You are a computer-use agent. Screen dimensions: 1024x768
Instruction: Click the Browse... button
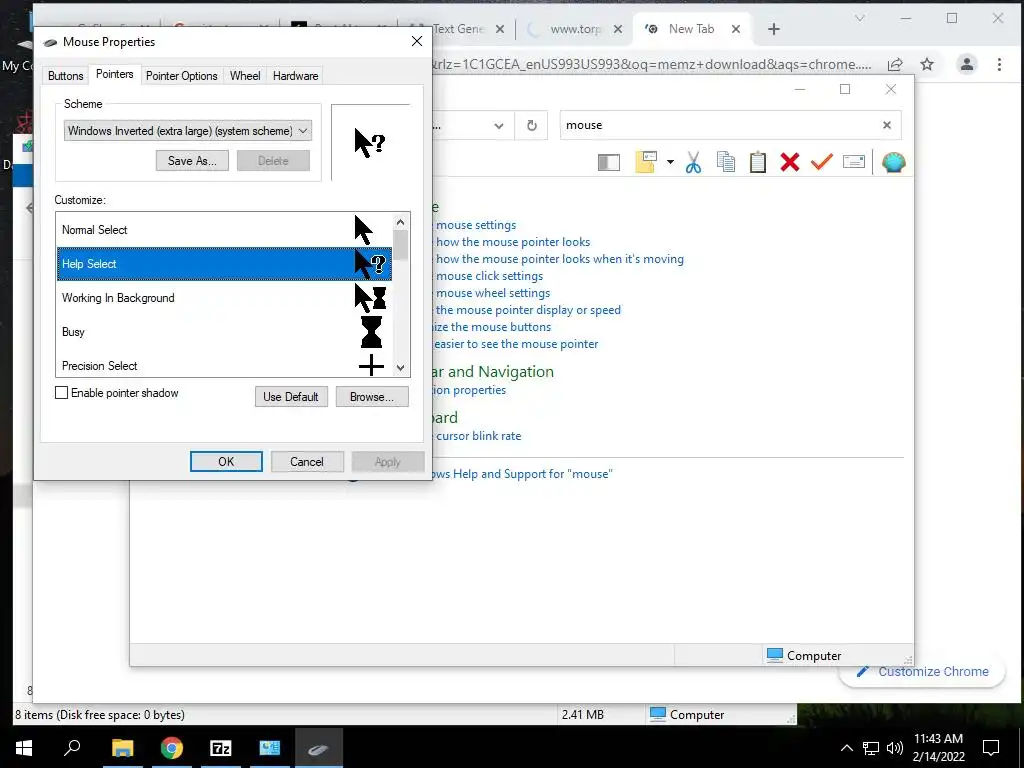click(x=372, y=396)
